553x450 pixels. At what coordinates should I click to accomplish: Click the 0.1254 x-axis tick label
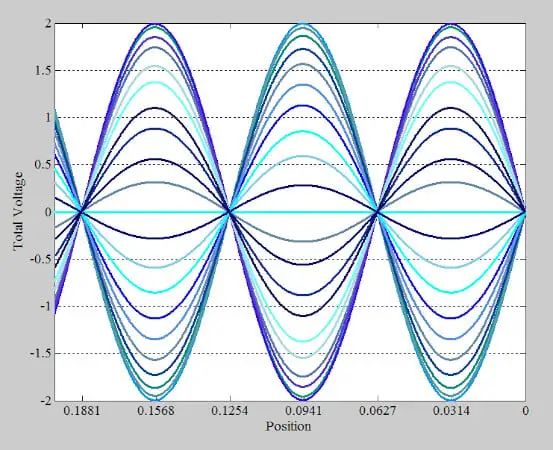click(230, 411)
